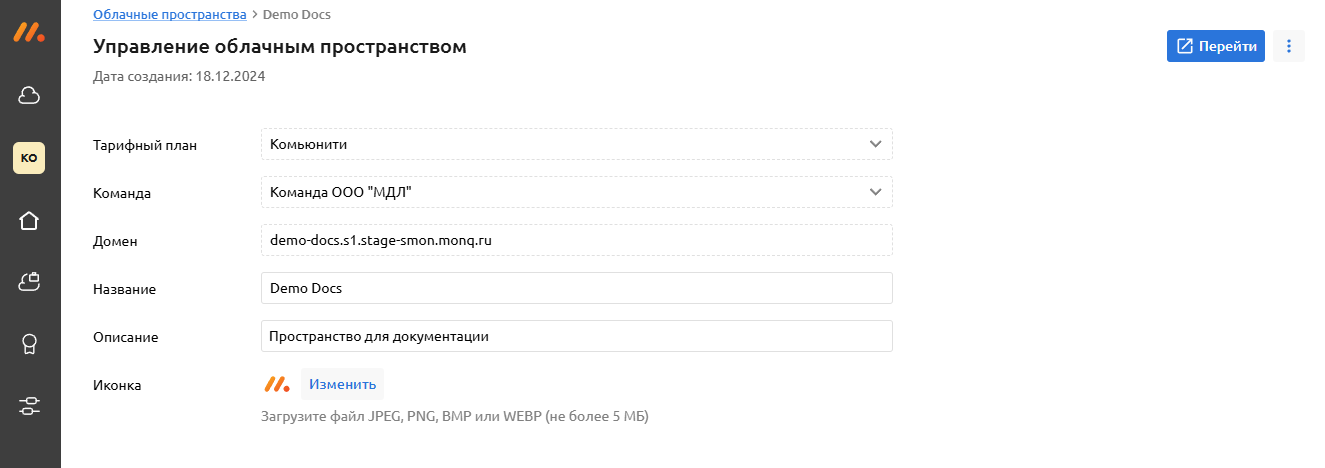
Task: Open the three-dot more options menu
Action: coord(1289,46)
